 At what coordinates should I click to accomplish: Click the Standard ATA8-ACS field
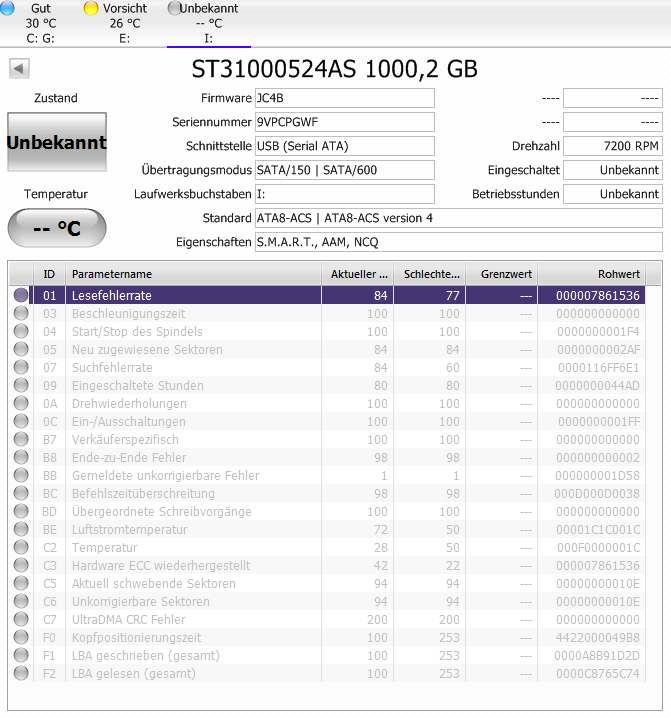pyautogui.click(x=458, y=218)
